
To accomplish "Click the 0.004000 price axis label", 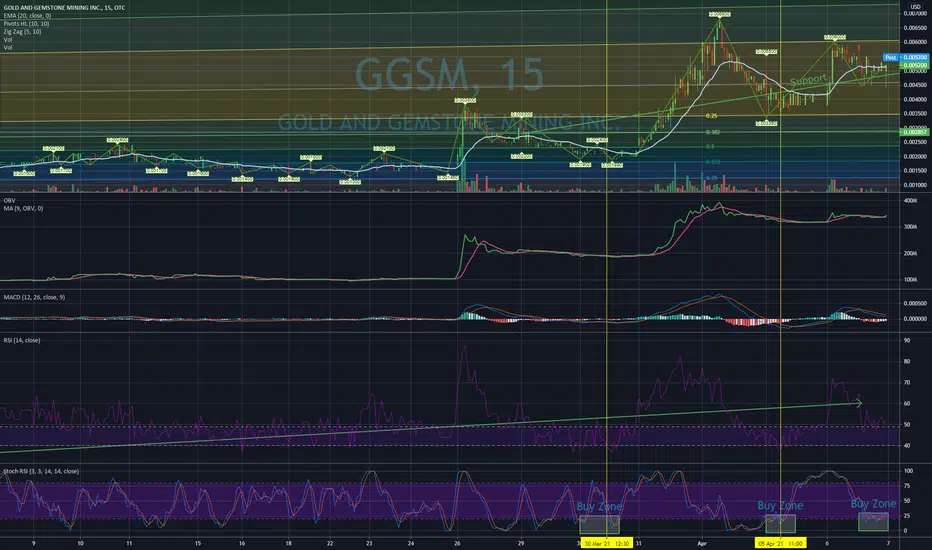I will pyautogui.click(x=915, y=99).
